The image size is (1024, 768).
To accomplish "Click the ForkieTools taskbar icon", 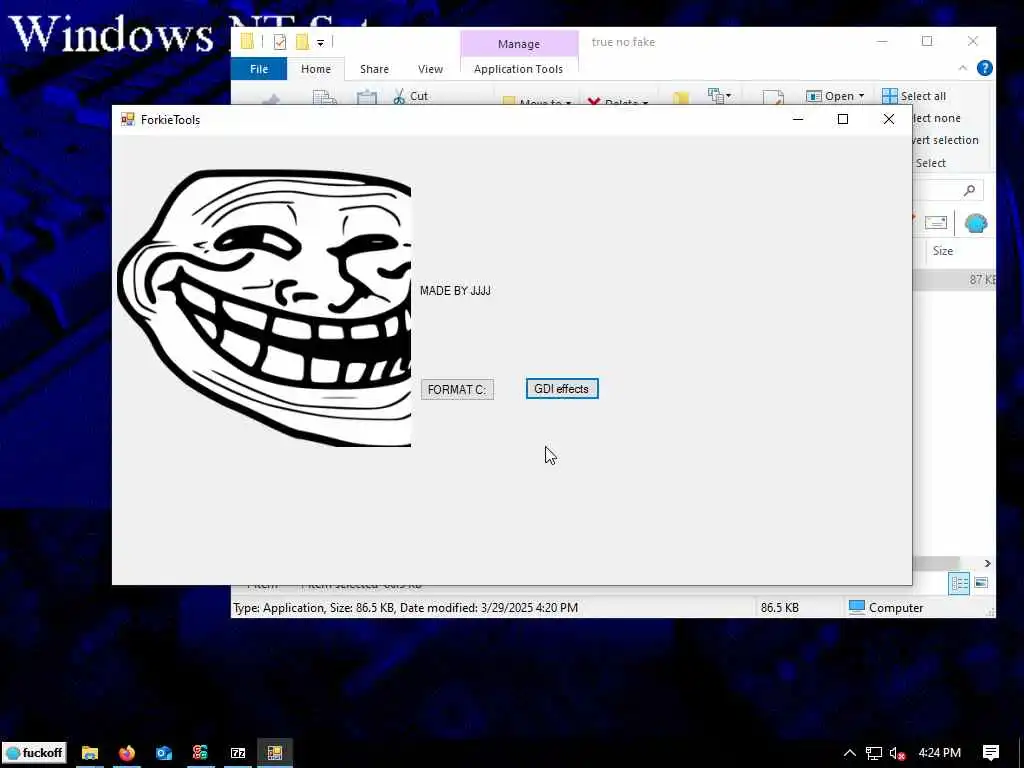I will [275, 753].
